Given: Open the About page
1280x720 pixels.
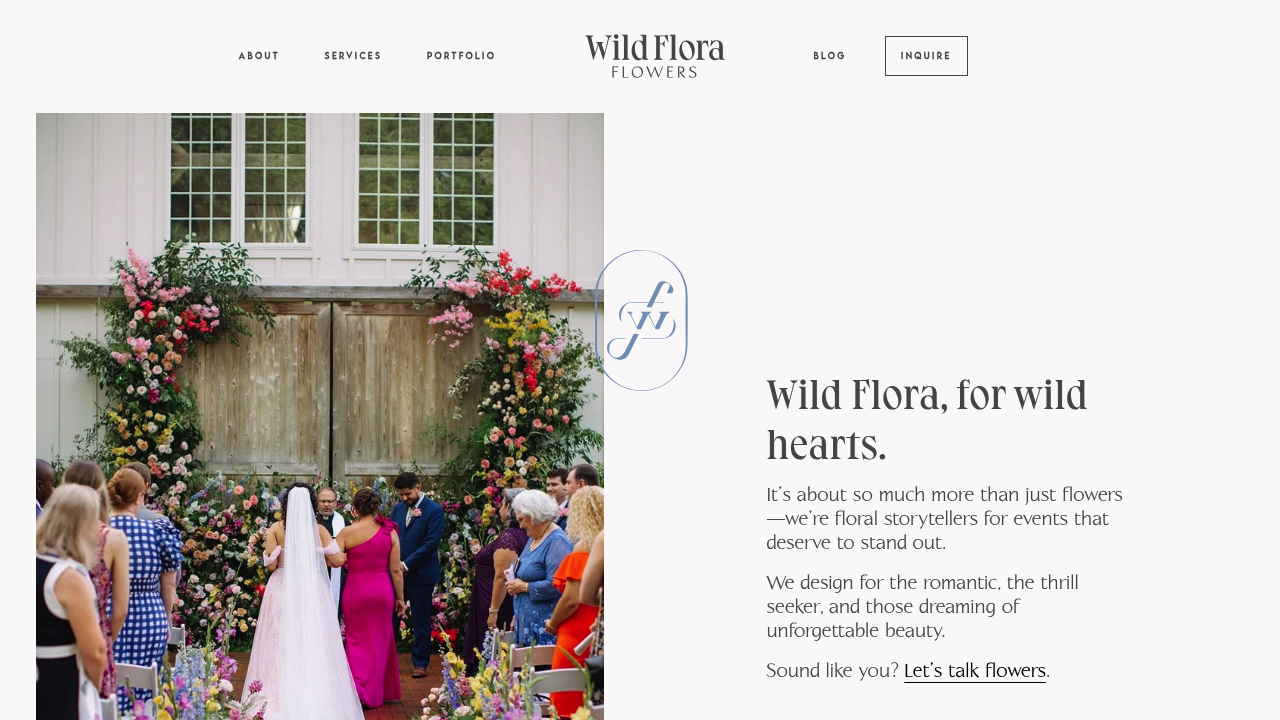Looking at the screenshot, I should (259, 56).
